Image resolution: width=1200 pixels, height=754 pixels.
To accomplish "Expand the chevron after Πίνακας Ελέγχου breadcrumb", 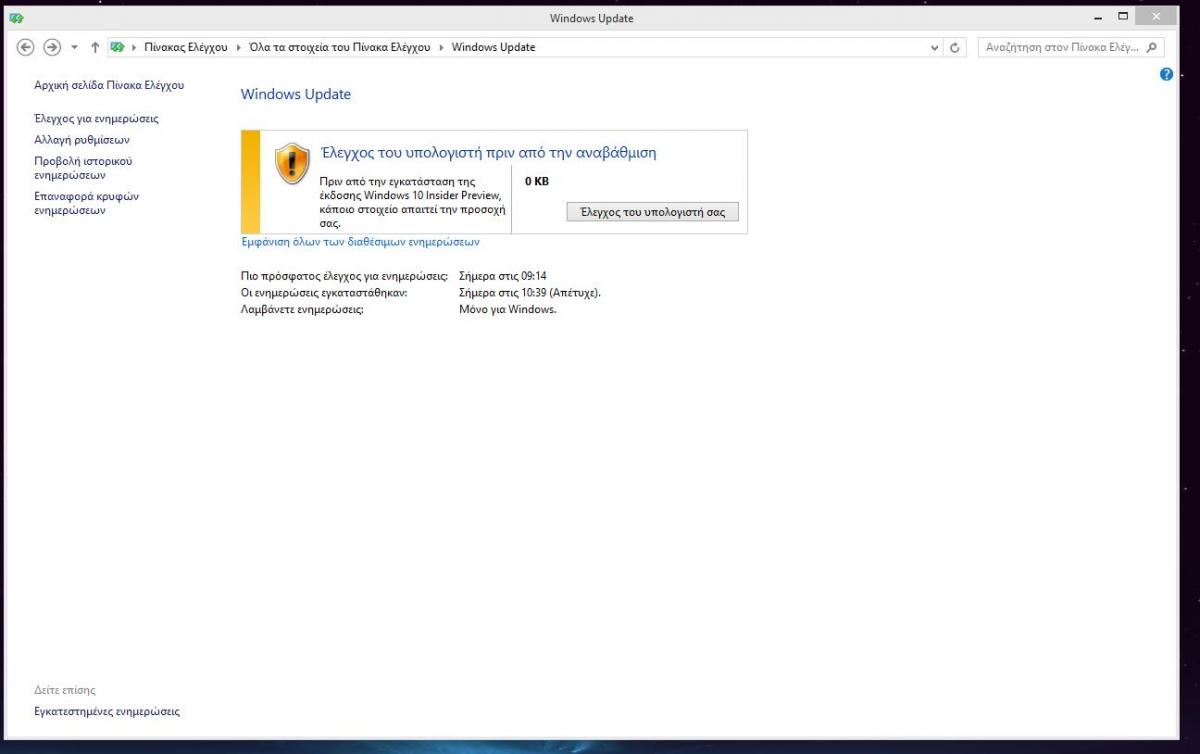I will [x=238, y=47].
